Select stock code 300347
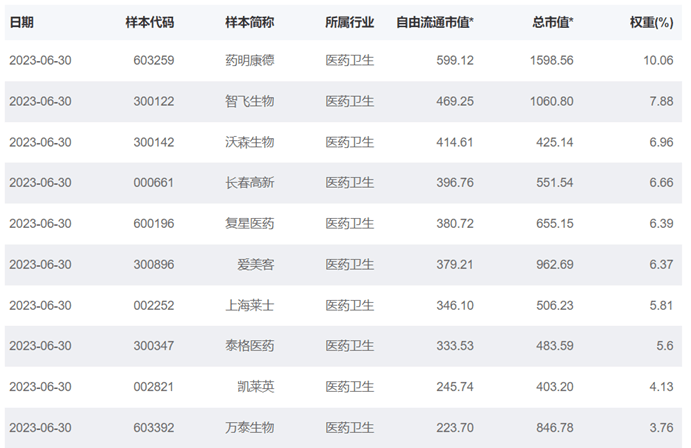The height and width of the screenshot is (448, 691). pos(154,346)
